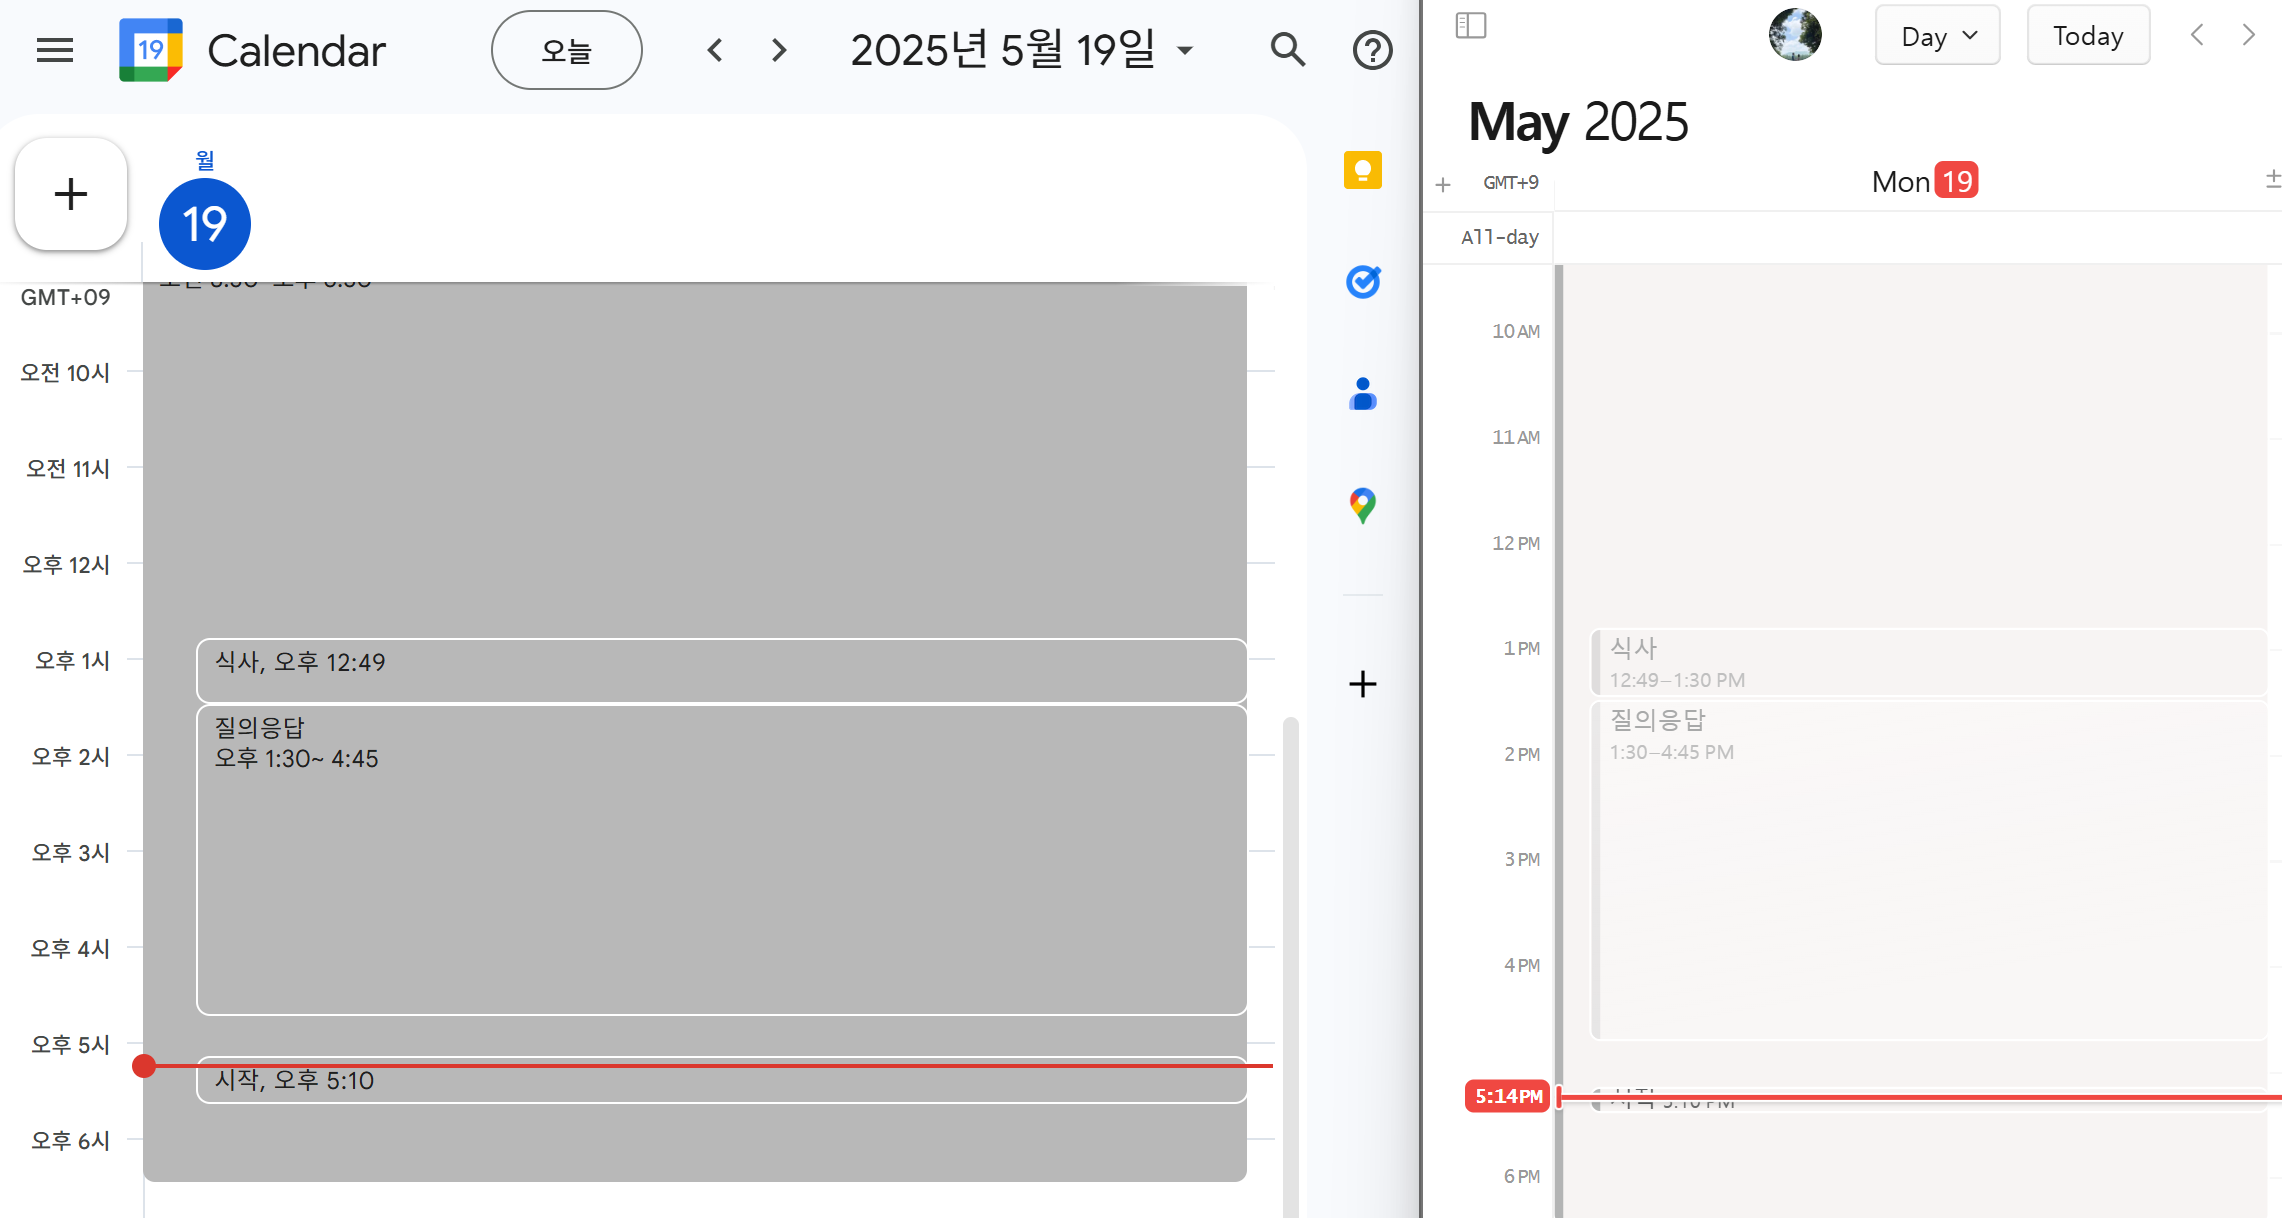
Task: Expand the 2025년 5월 19일 date picker
Action: pyautogui.click(x=1022, y=50)
